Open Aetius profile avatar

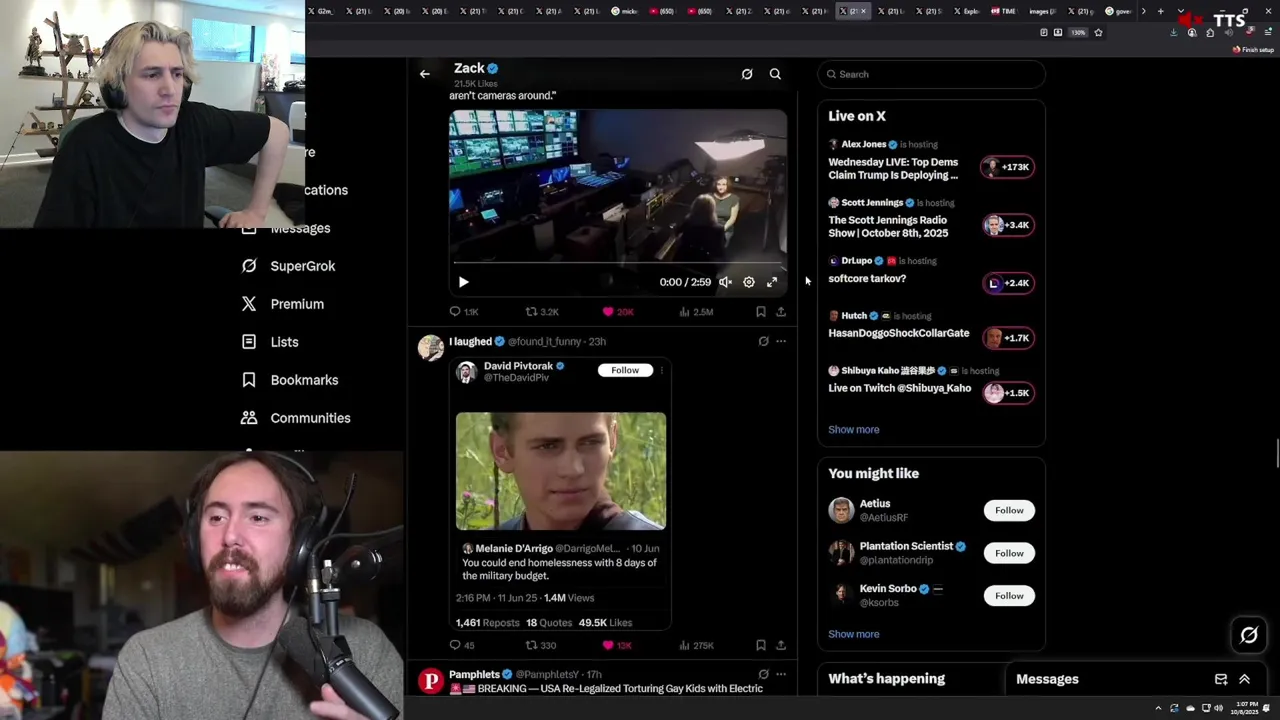pos(841,510)
